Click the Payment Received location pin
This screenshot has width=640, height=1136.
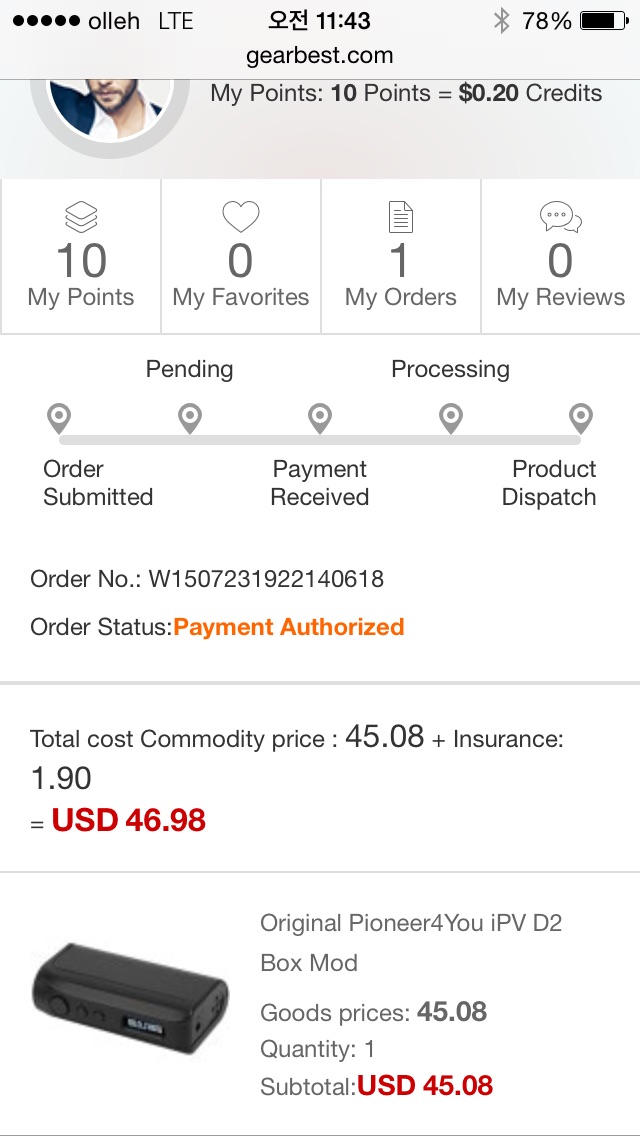(x=320, y=418)
